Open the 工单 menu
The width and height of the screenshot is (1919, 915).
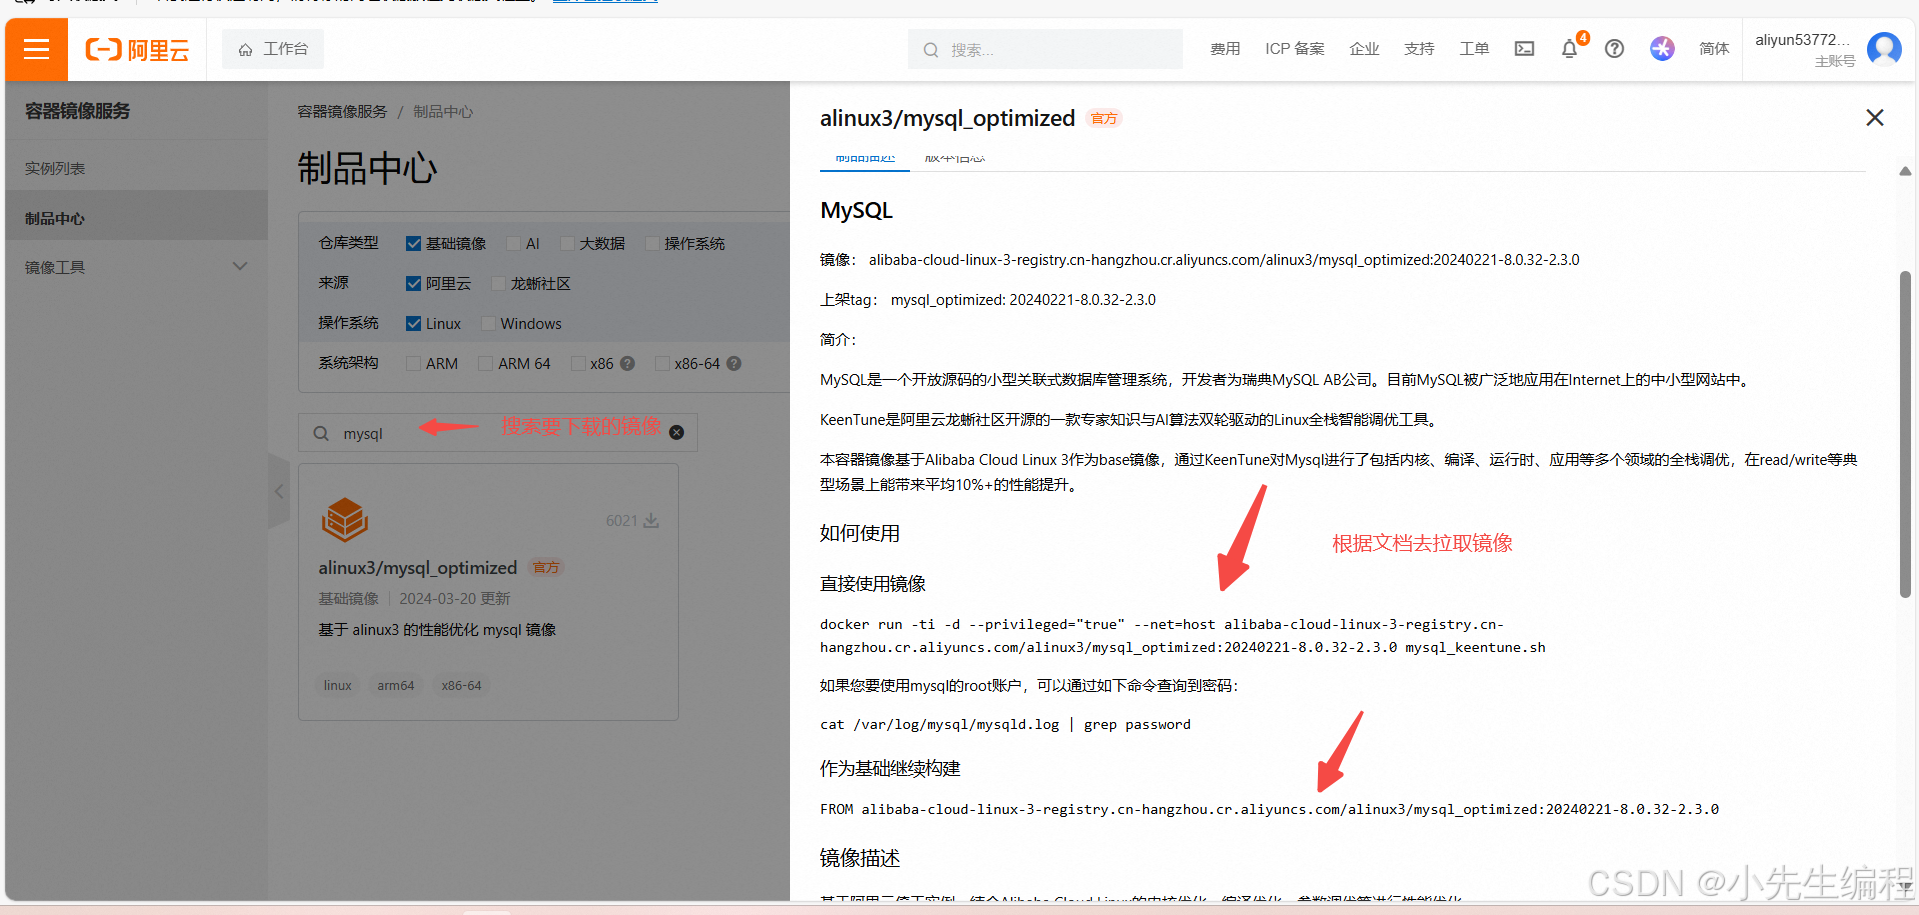[1474, 49]
